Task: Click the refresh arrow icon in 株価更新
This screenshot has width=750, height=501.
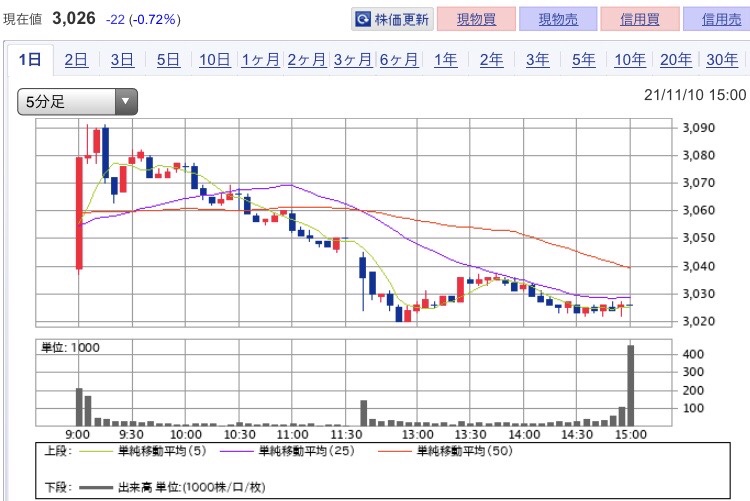Action: coord(363,19)
